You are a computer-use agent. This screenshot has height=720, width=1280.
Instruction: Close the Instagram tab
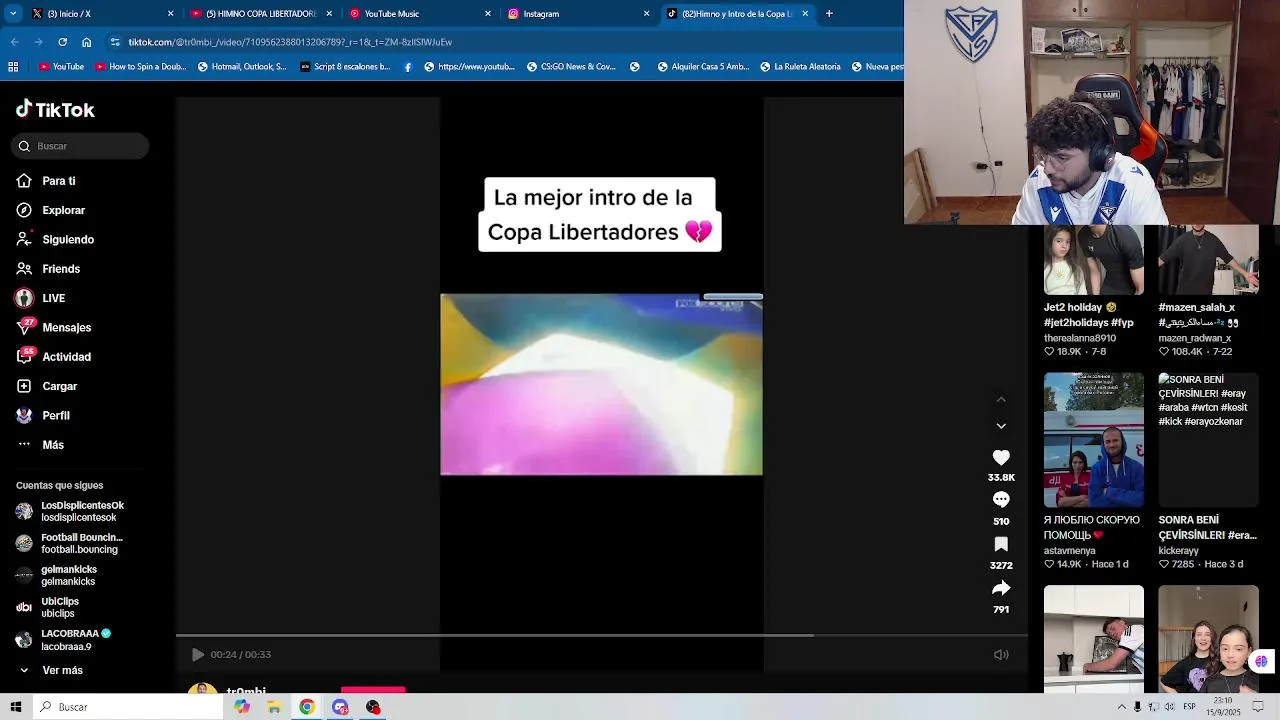tap(646, 14)
